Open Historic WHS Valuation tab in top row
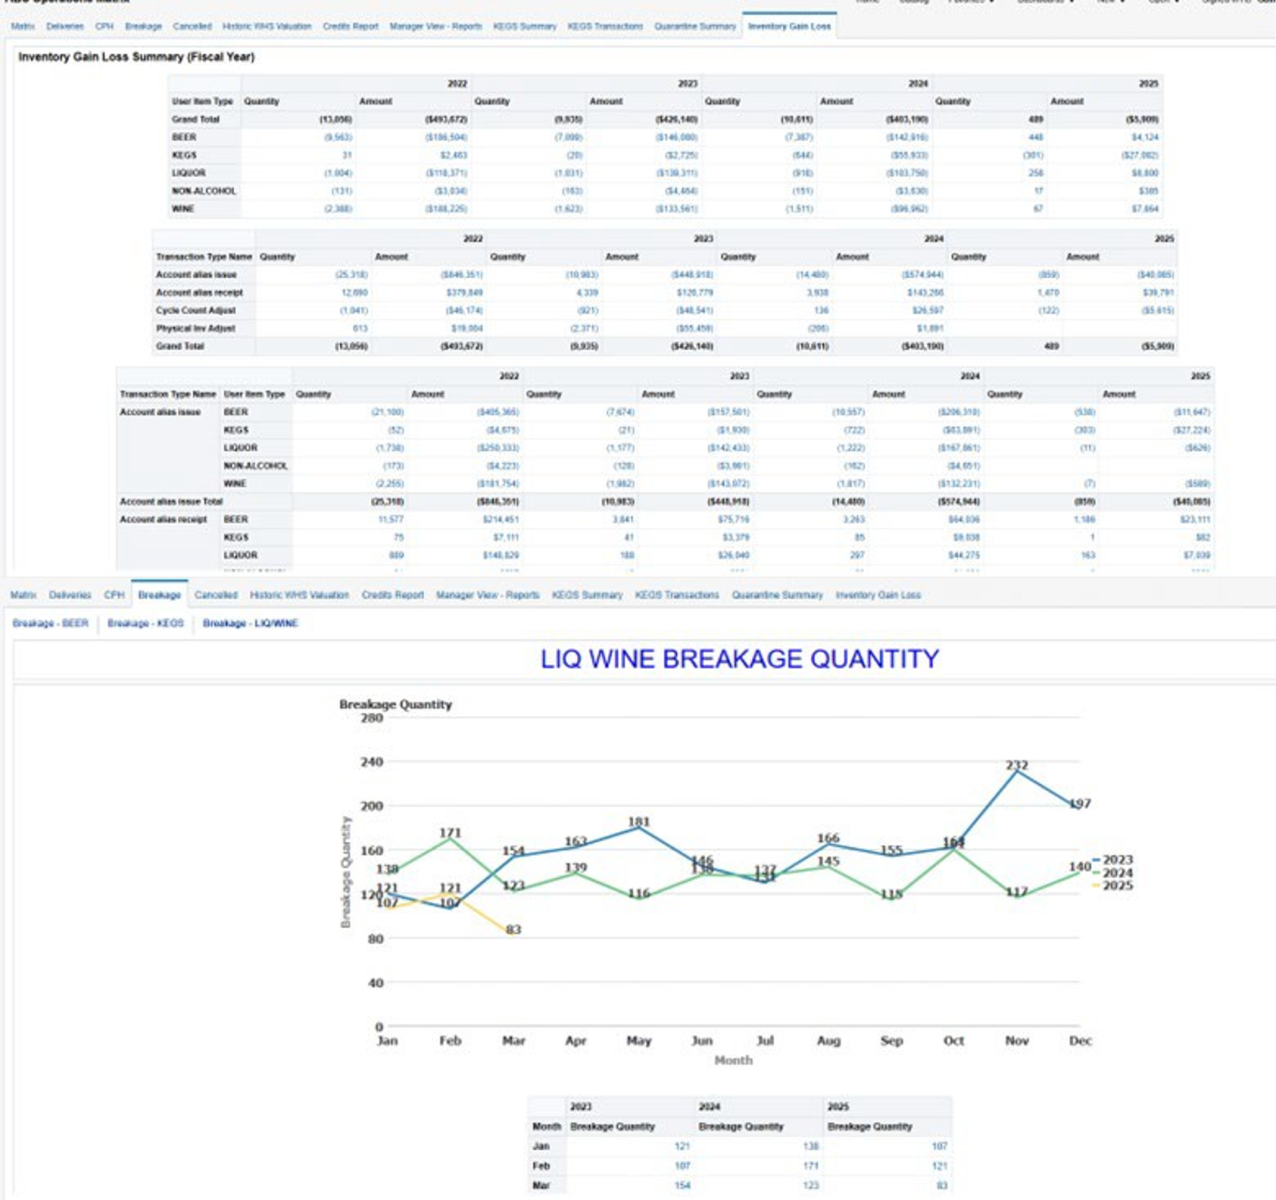This screenshot has height=1200, width=1276. pyautogui.click(x=266, y=26)
